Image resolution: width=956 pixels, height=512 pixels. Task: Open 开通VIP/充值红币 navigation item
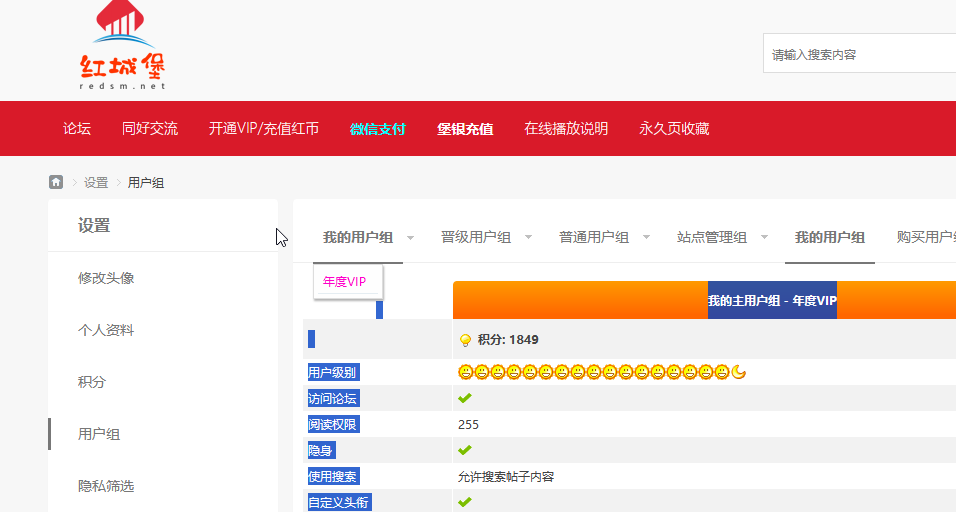tap(264, 129)
